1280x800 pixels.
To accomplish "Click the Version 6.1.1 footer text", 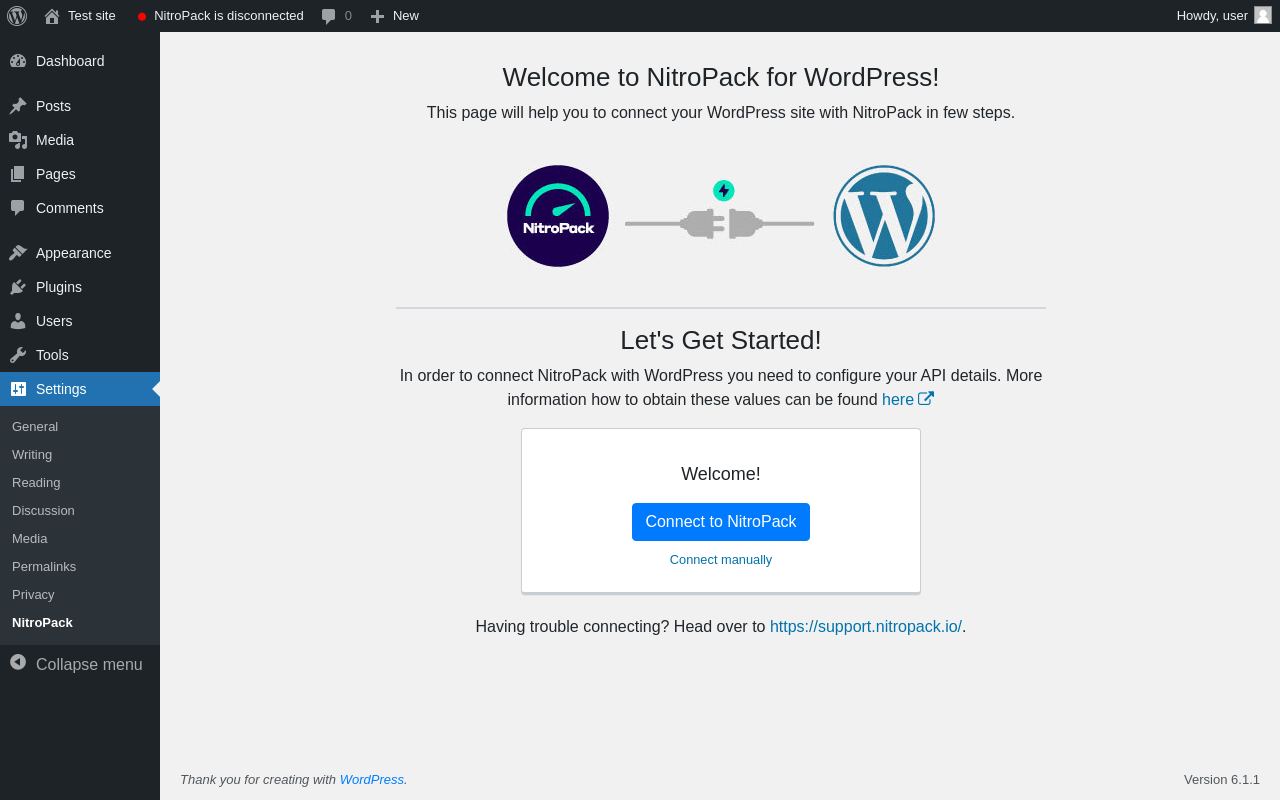I will (x=1222, y=779).
